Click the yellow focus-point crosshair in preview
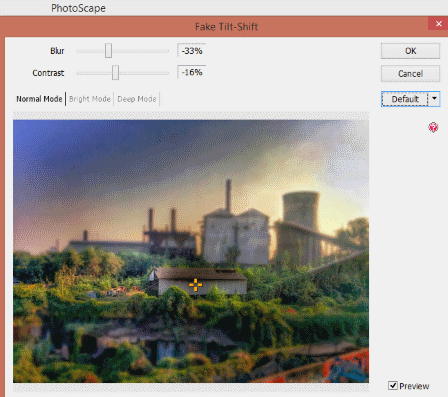The width and height of the screenshot is (448, 397). (x=195, y=285)
